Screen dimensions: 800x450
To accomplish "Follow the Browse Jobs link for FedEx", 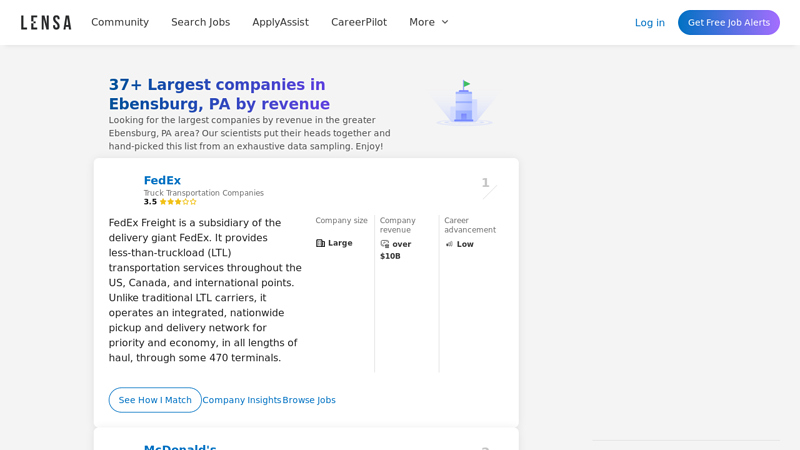I will point(309,400).
